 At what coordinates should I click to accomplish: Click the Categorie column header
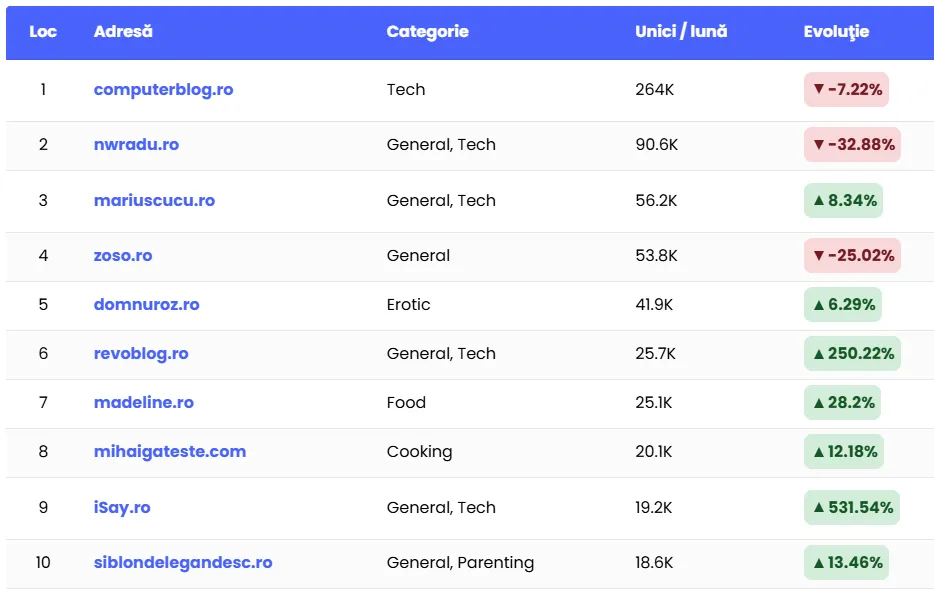(427, 31)
